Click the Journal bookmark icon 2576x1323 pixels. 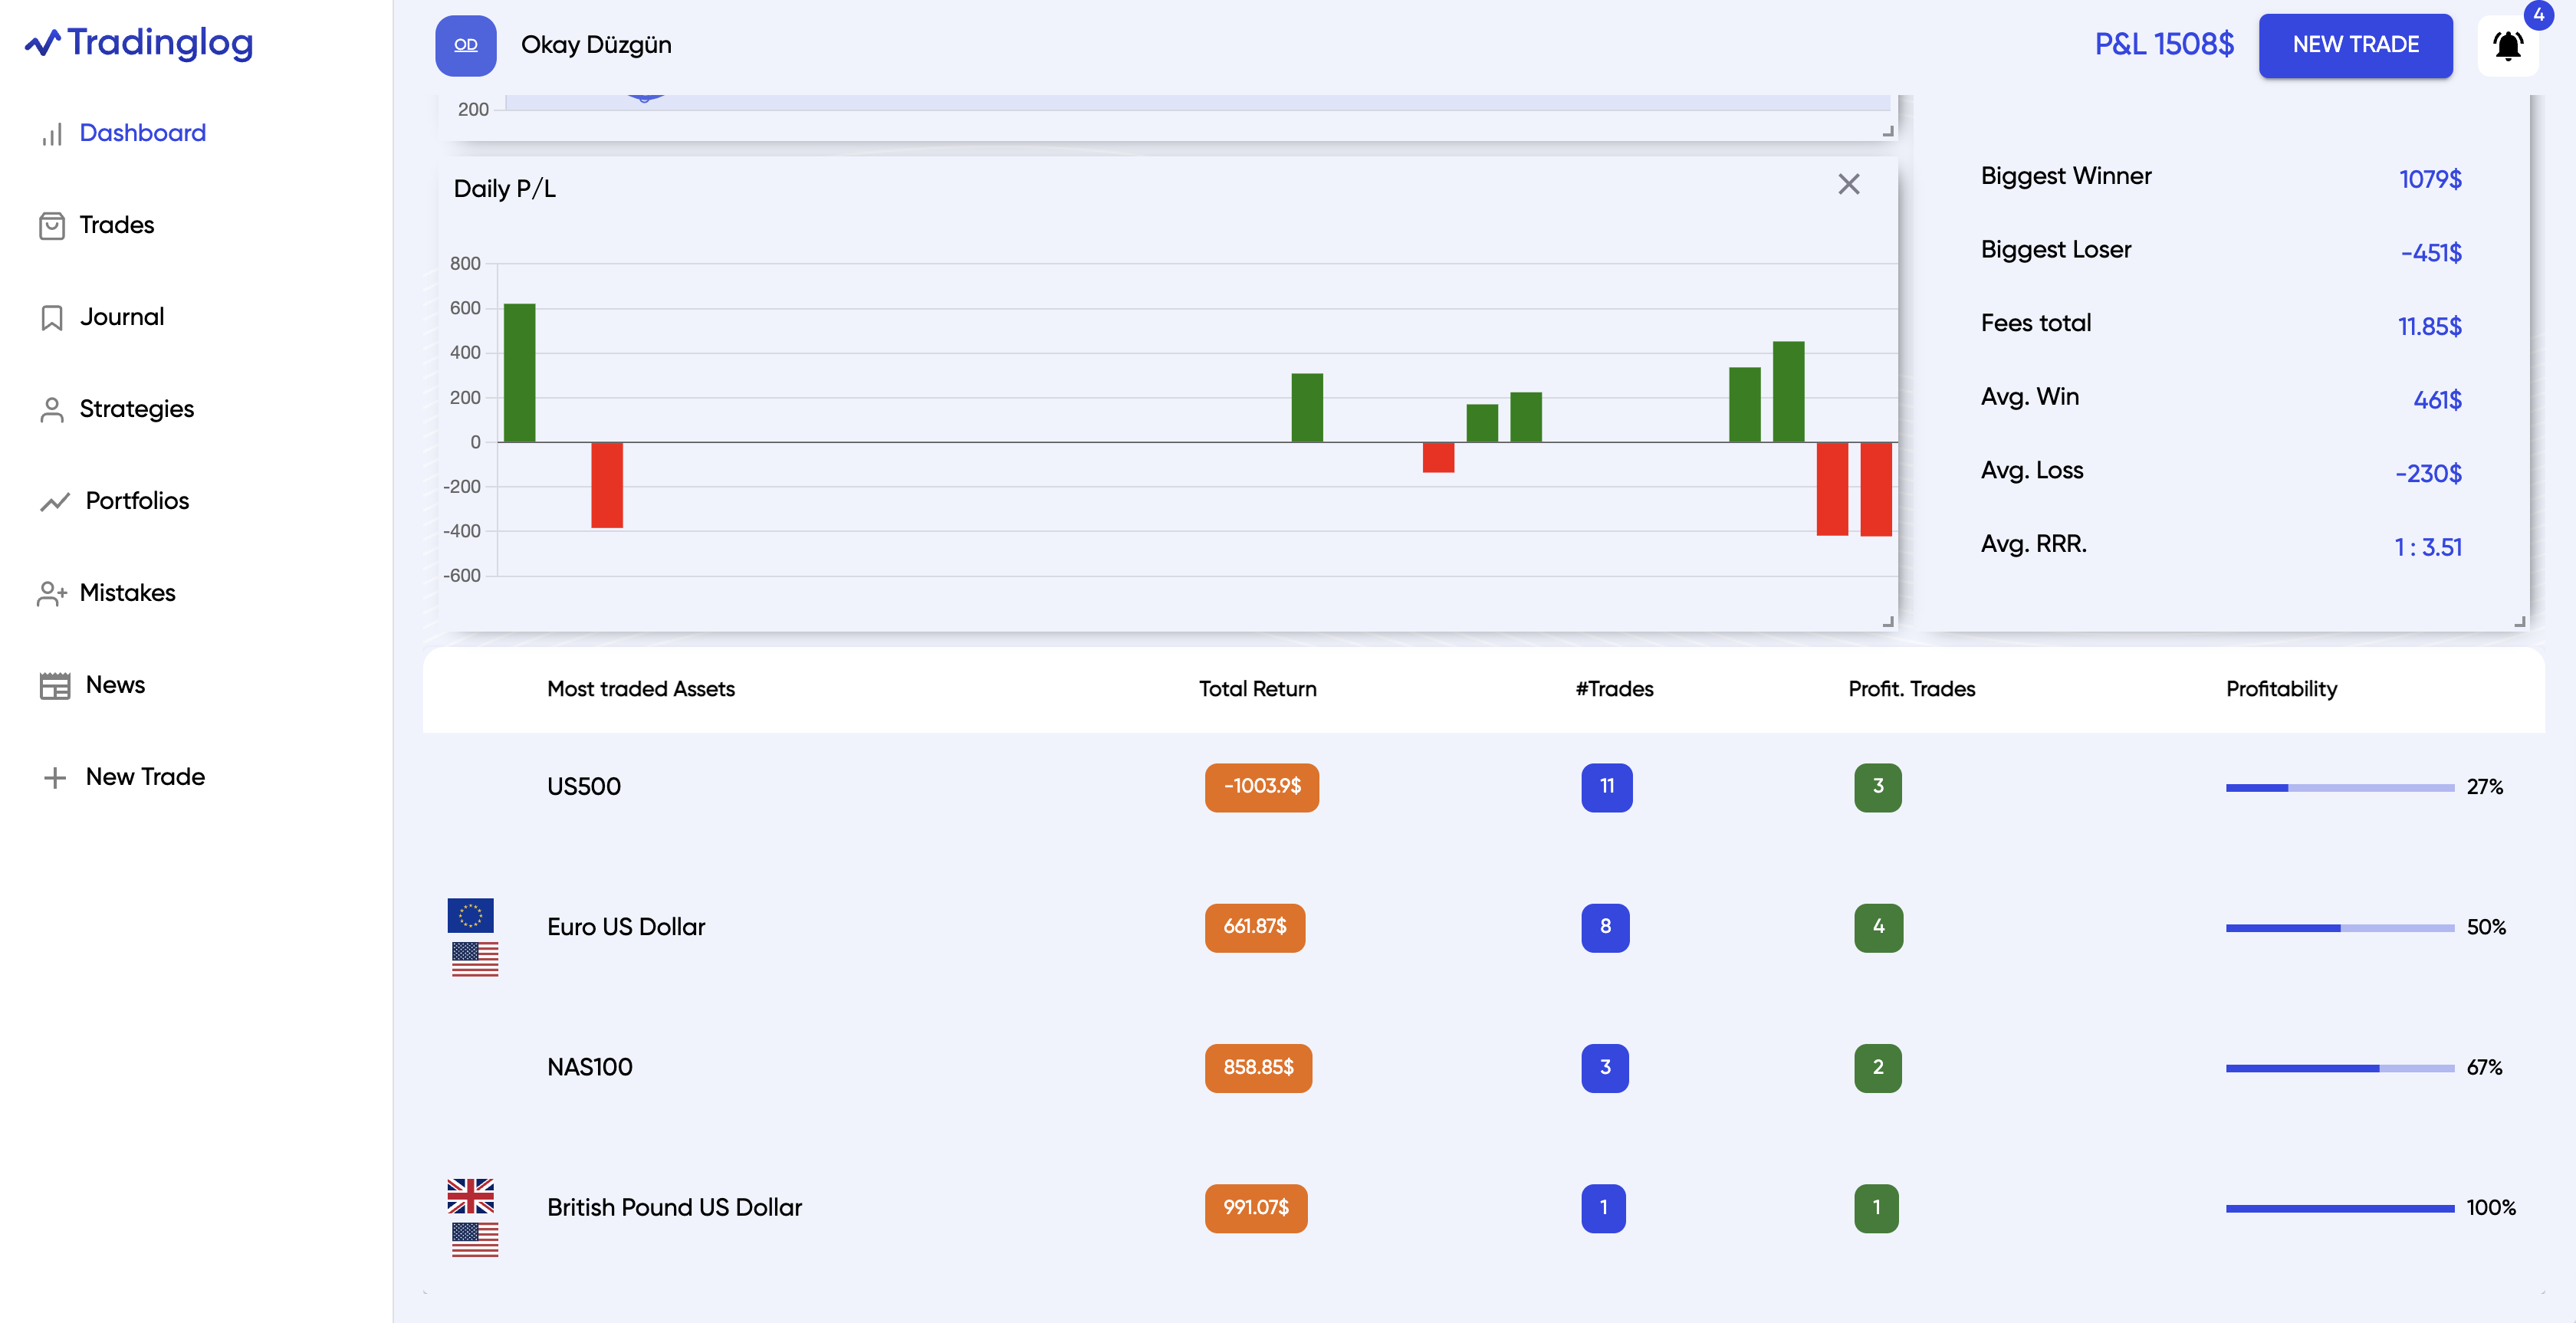click(52, 318)
